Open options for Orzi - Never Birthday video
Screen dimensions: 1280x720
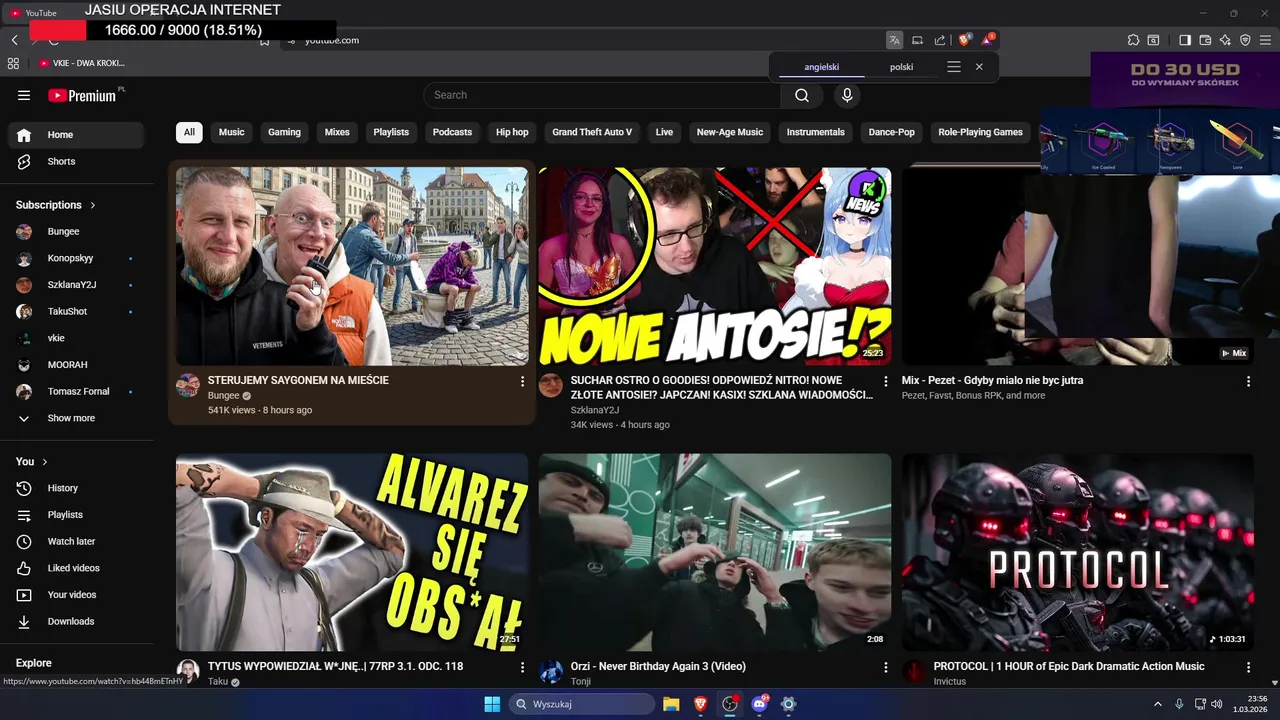pyautogui.click(x=885, y=667)
